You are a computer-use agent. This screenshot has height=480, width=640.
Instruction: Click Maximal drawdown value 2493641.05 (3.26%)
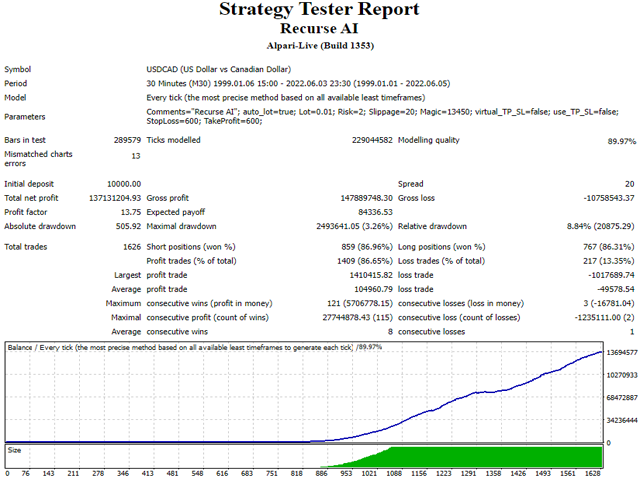click(x=354, y=227)
